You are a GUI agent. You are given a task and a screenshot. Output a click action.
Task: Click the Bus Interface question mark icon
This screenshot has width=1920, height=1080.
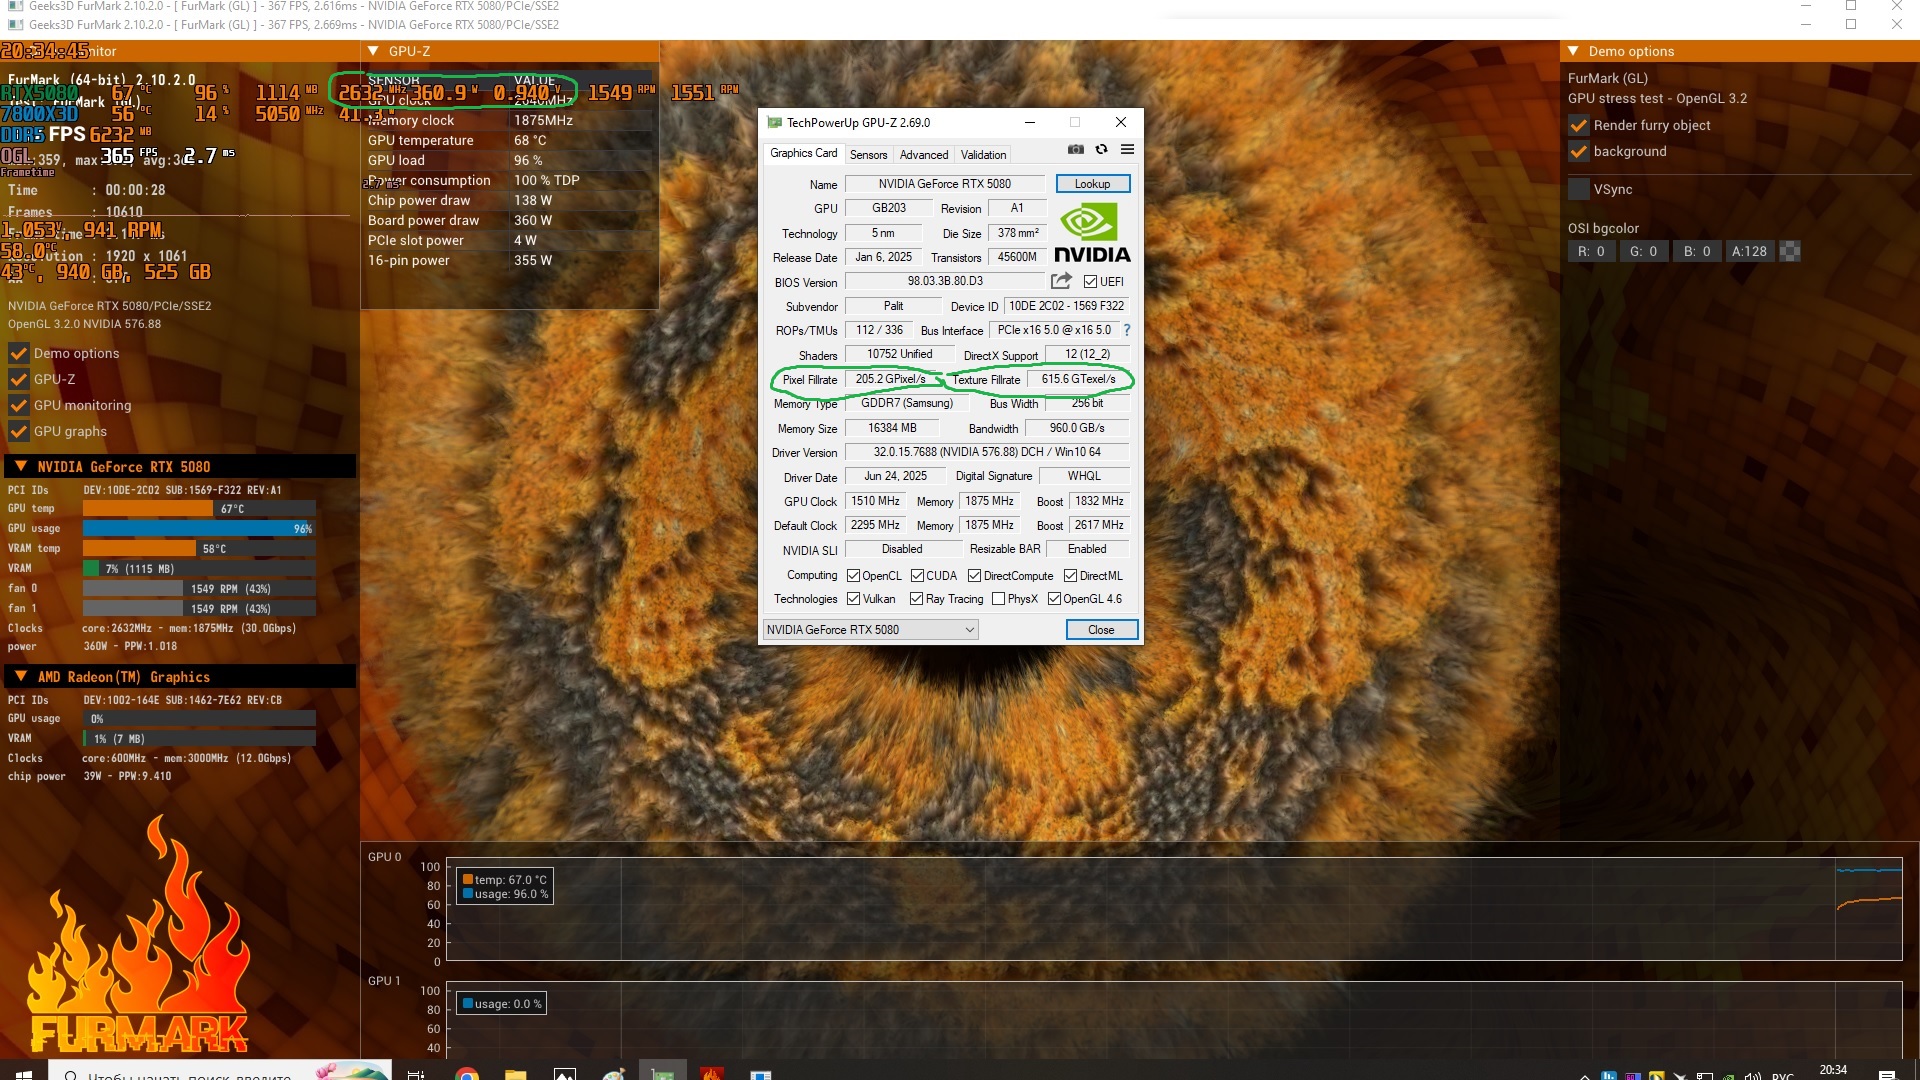1126,330
